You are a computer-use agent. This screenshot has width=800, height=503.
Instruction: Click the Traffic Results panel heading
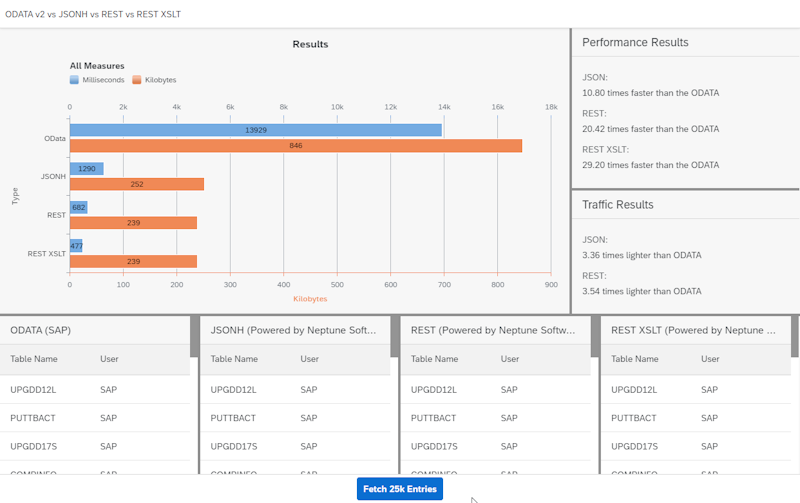617,205
